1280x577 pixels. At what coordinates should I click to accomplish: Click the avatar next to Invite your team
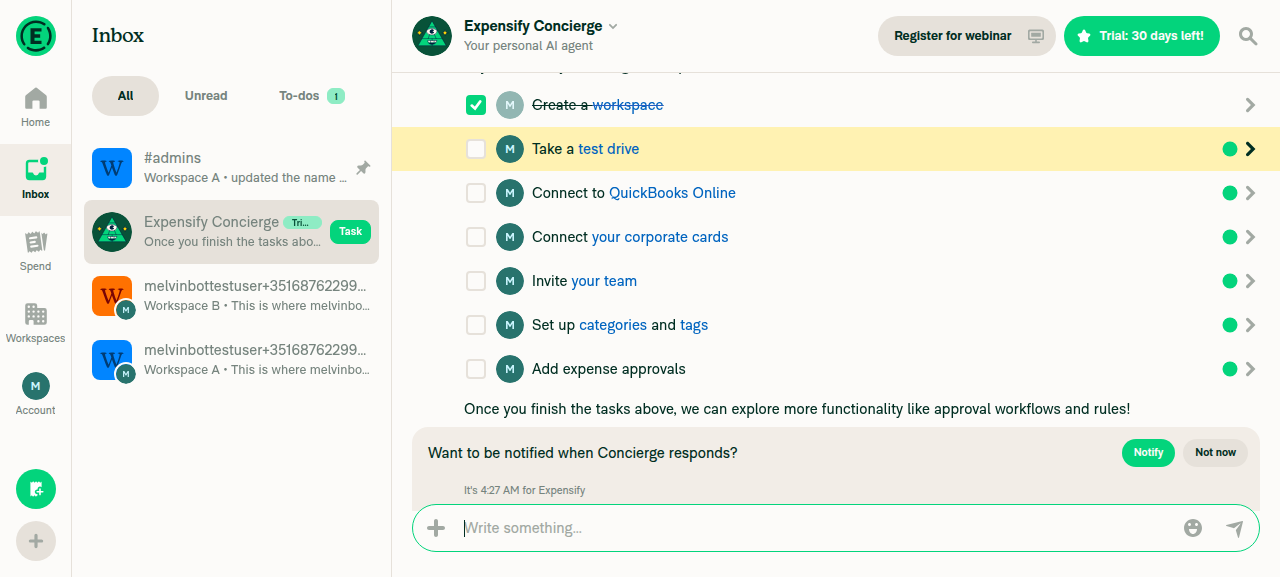click(510, 281)
